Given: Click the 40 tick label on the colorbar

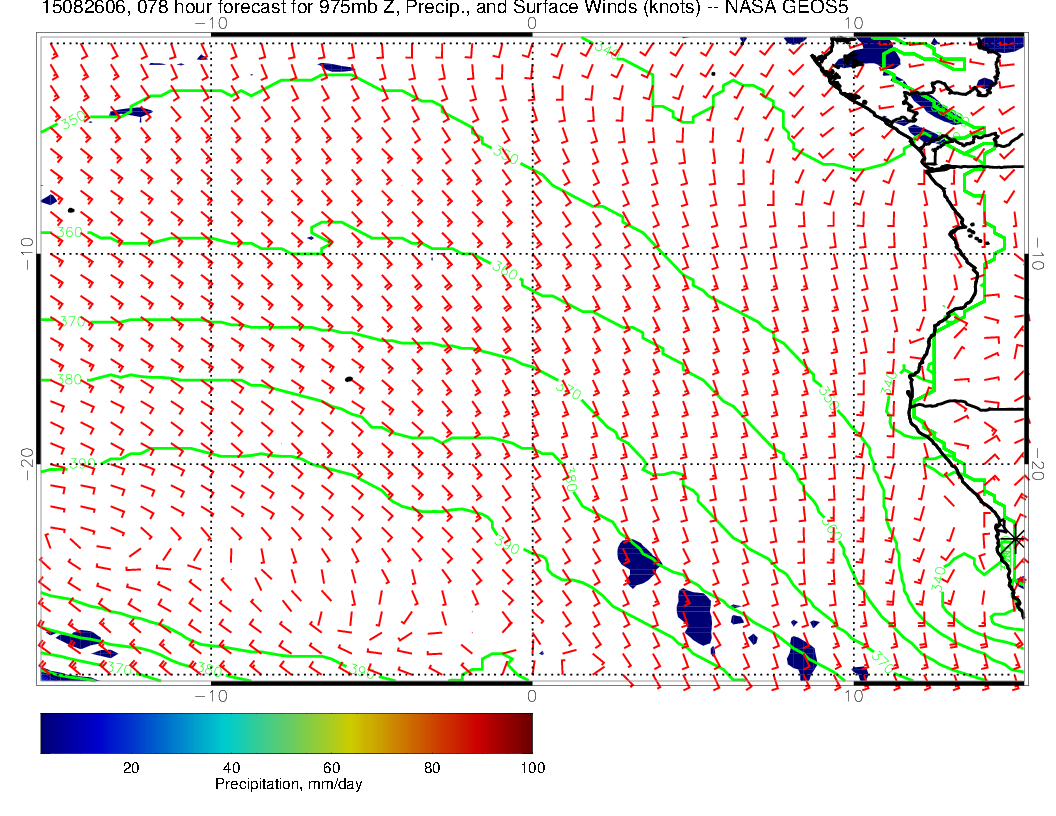Looking at the screenshot, I should point(231,767).
